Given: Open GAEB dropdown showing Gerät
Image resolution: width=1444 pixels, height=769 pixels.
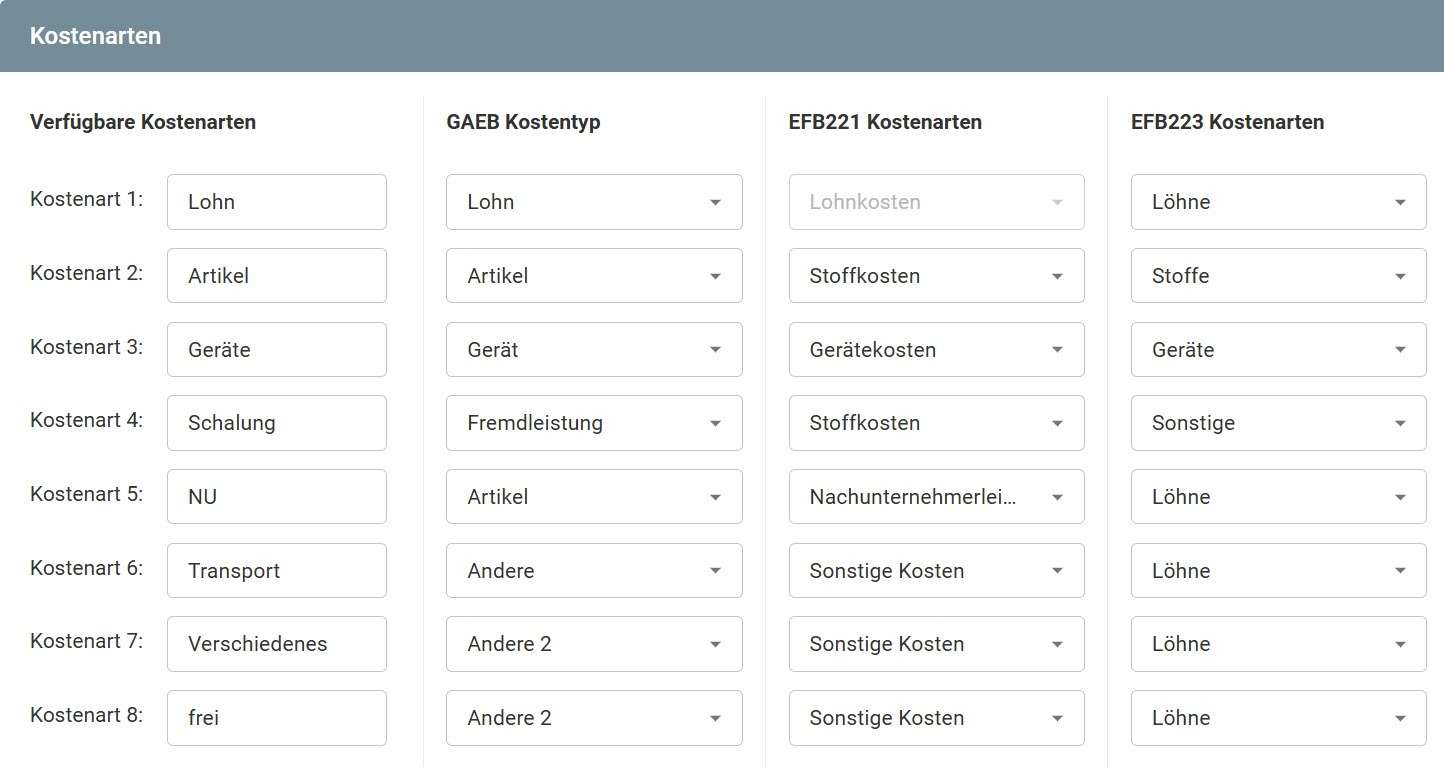Looking at the screenshot, I should click(x=594, y=350).
